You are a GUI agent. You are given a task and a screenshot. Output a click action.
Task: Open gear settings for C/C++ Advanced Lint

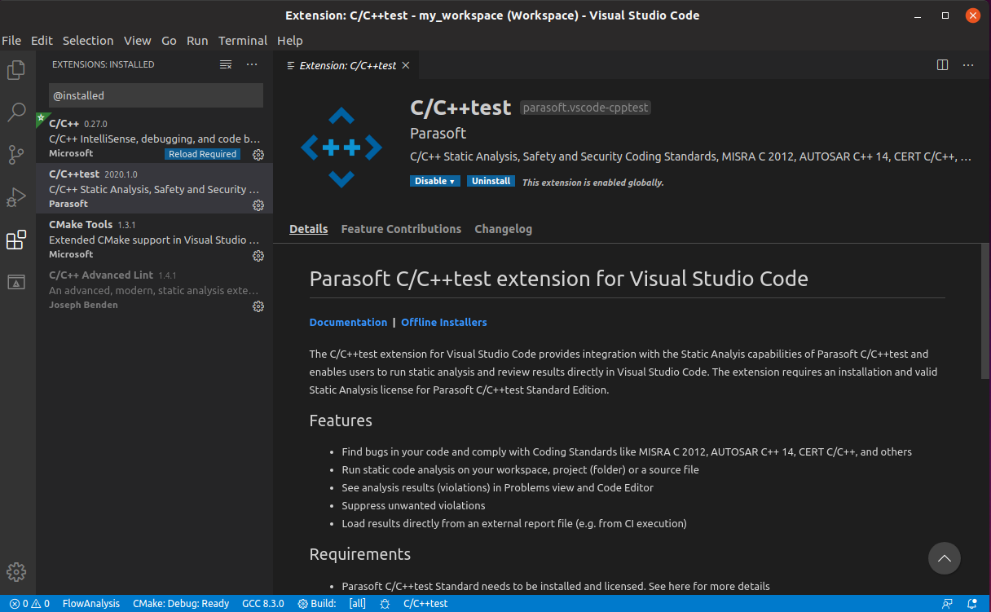258,306
